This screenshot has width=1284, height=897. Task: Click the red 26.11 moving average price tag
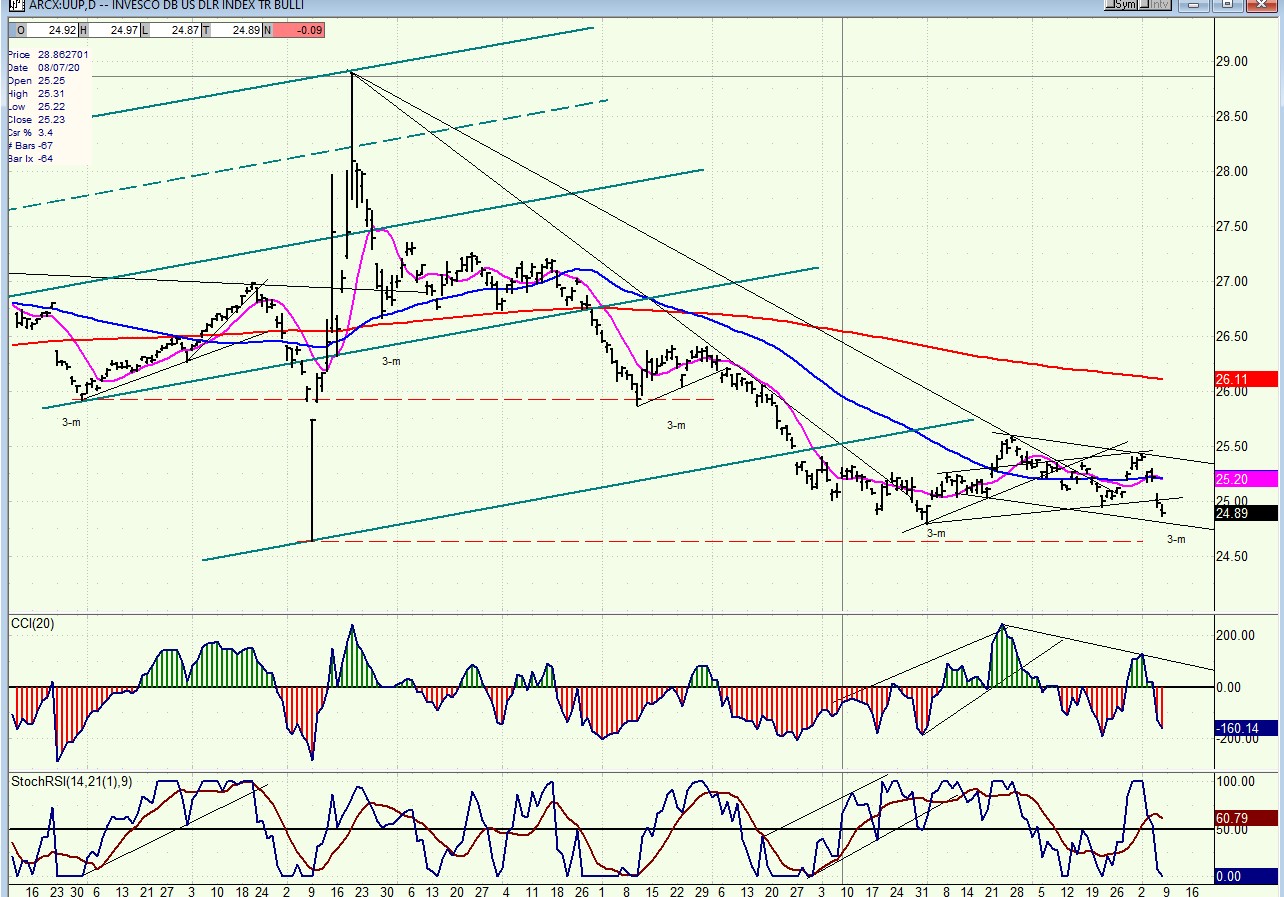tap(1245, 379)
